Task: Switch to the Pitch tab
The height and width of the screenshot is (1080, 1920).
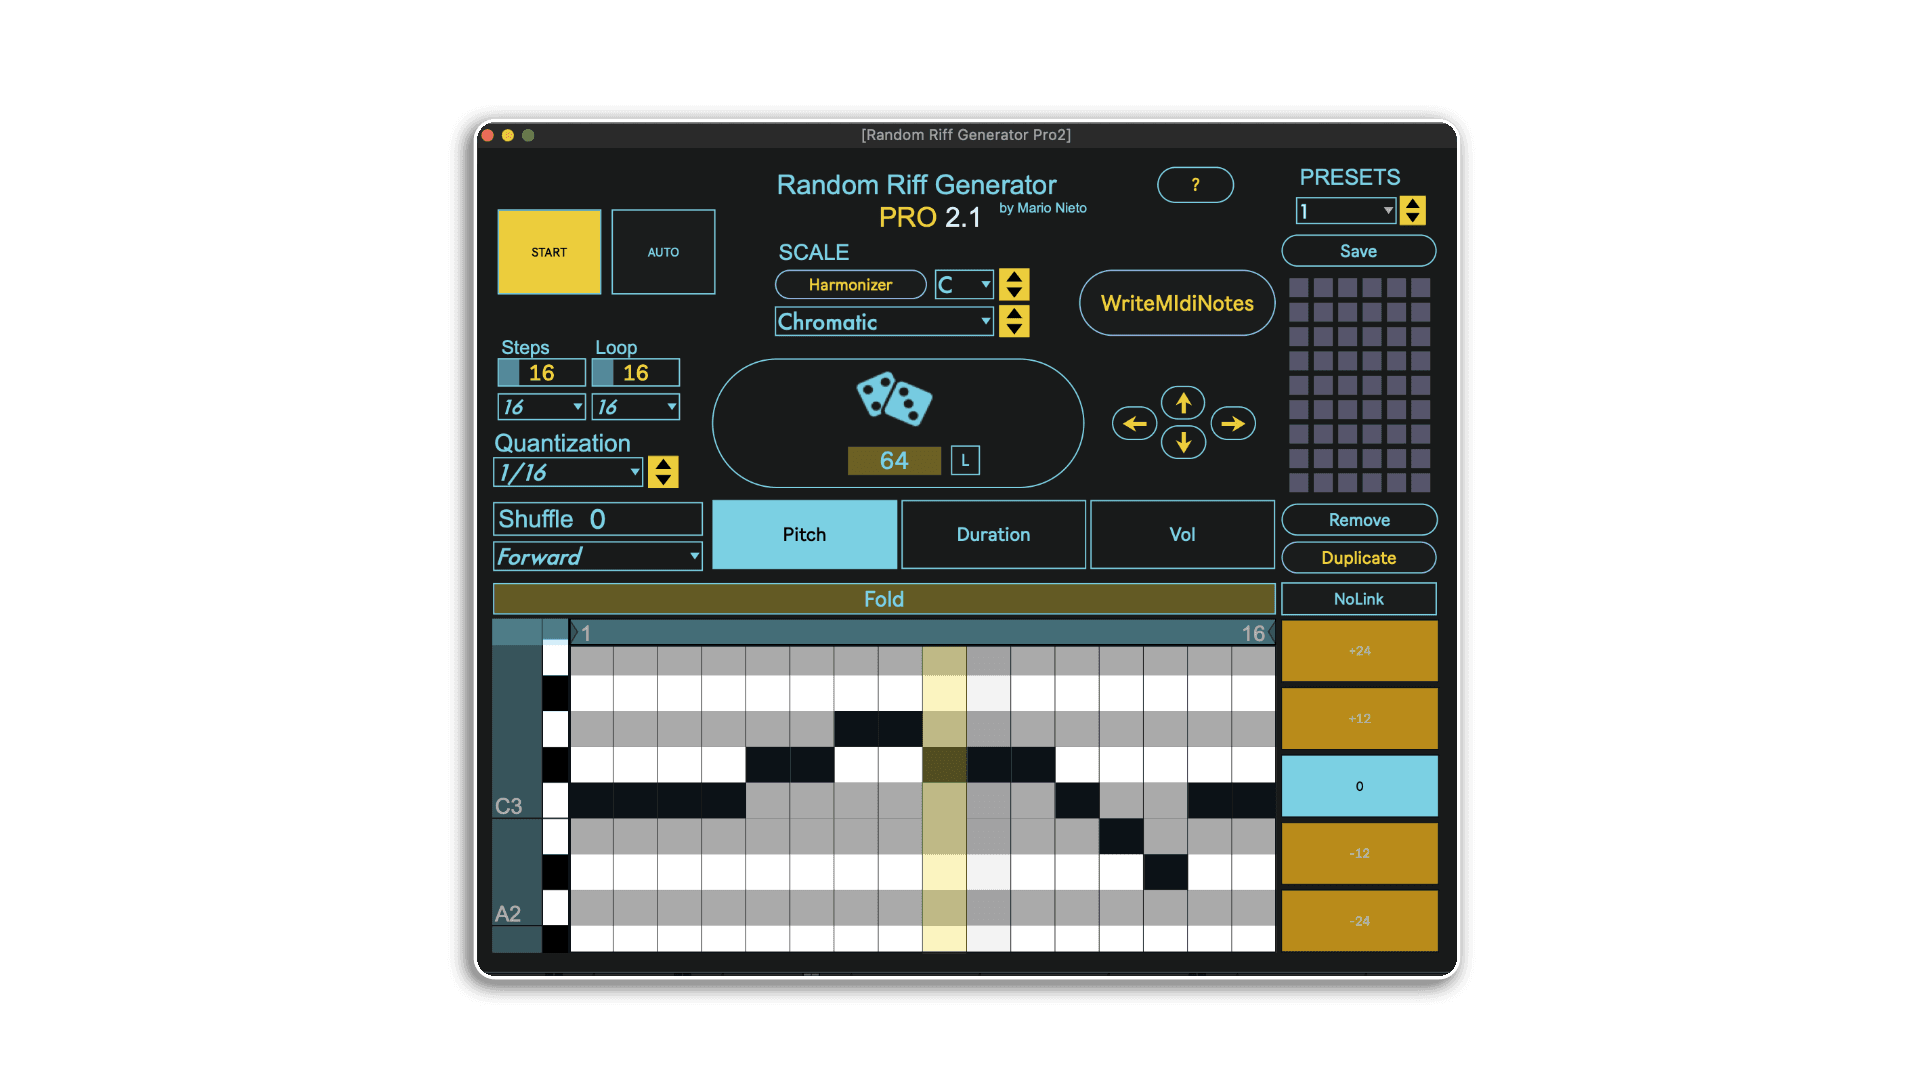Action: pyautogui.click(x=804, y=535)
